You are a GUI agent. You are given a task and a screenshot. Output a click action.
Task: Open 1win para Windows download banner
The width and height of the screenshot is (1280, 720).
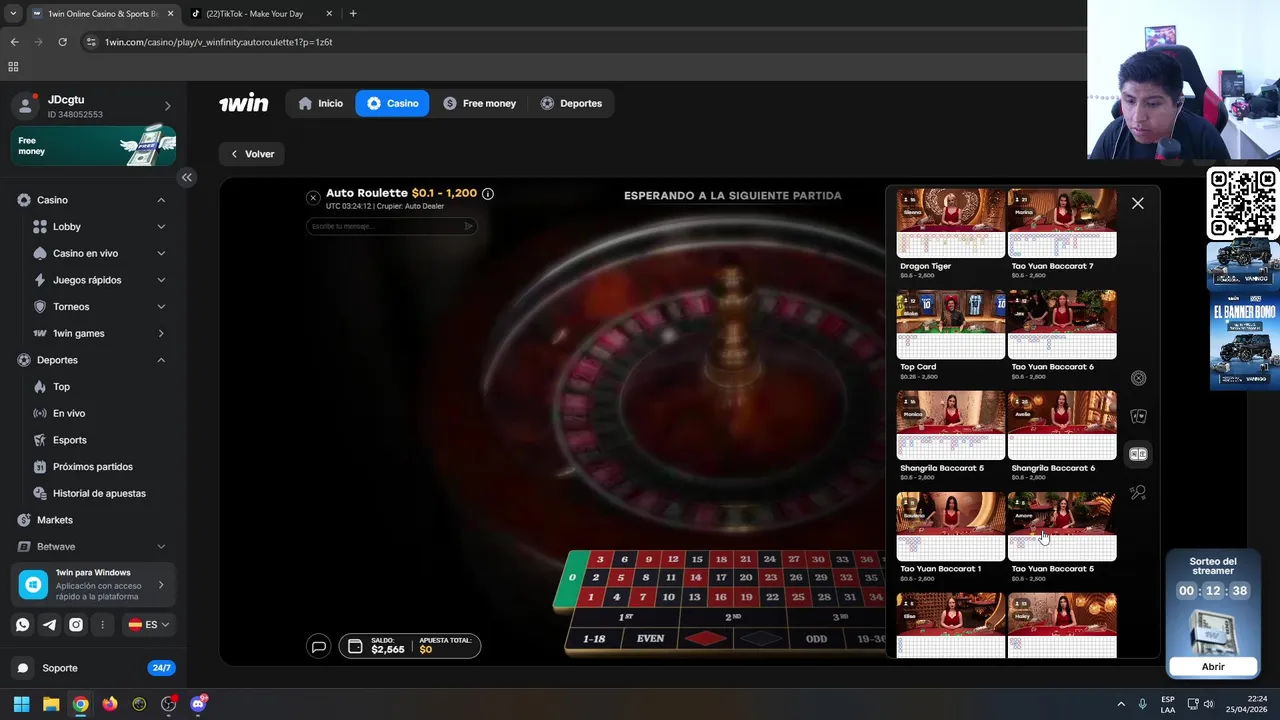94,584
